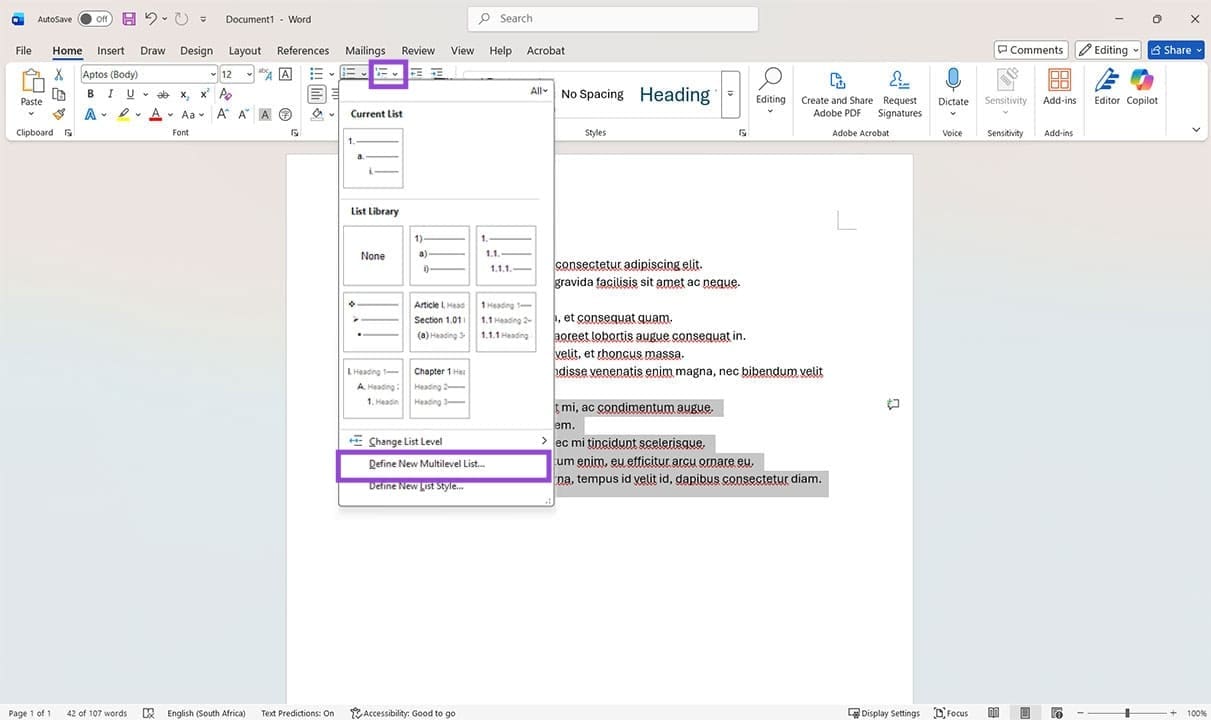
Task: Open the Editor pane
Action: [1106, 90]
